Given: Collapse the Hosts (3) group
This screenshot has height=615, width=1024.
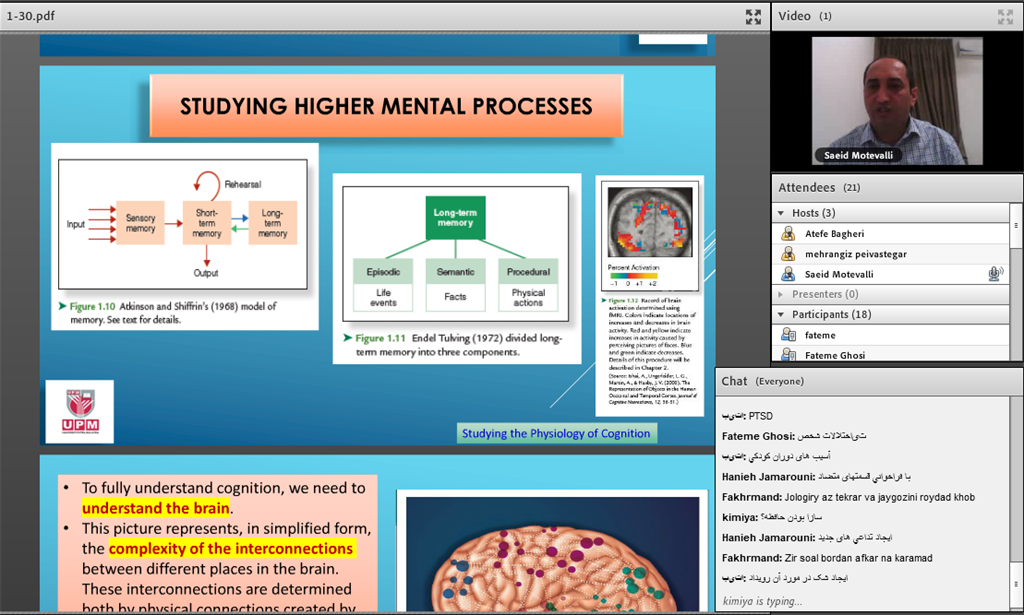Looking at the screenshot, I should point(781,213).
